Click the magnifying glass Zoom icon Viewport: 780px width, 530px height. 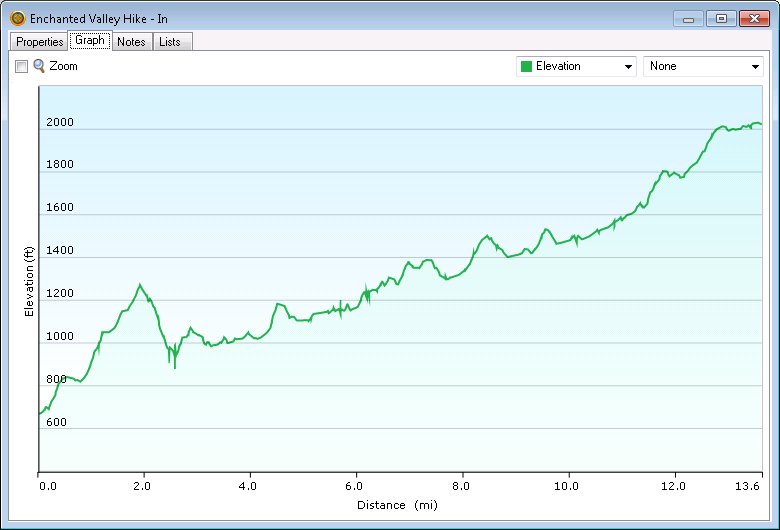39,66
